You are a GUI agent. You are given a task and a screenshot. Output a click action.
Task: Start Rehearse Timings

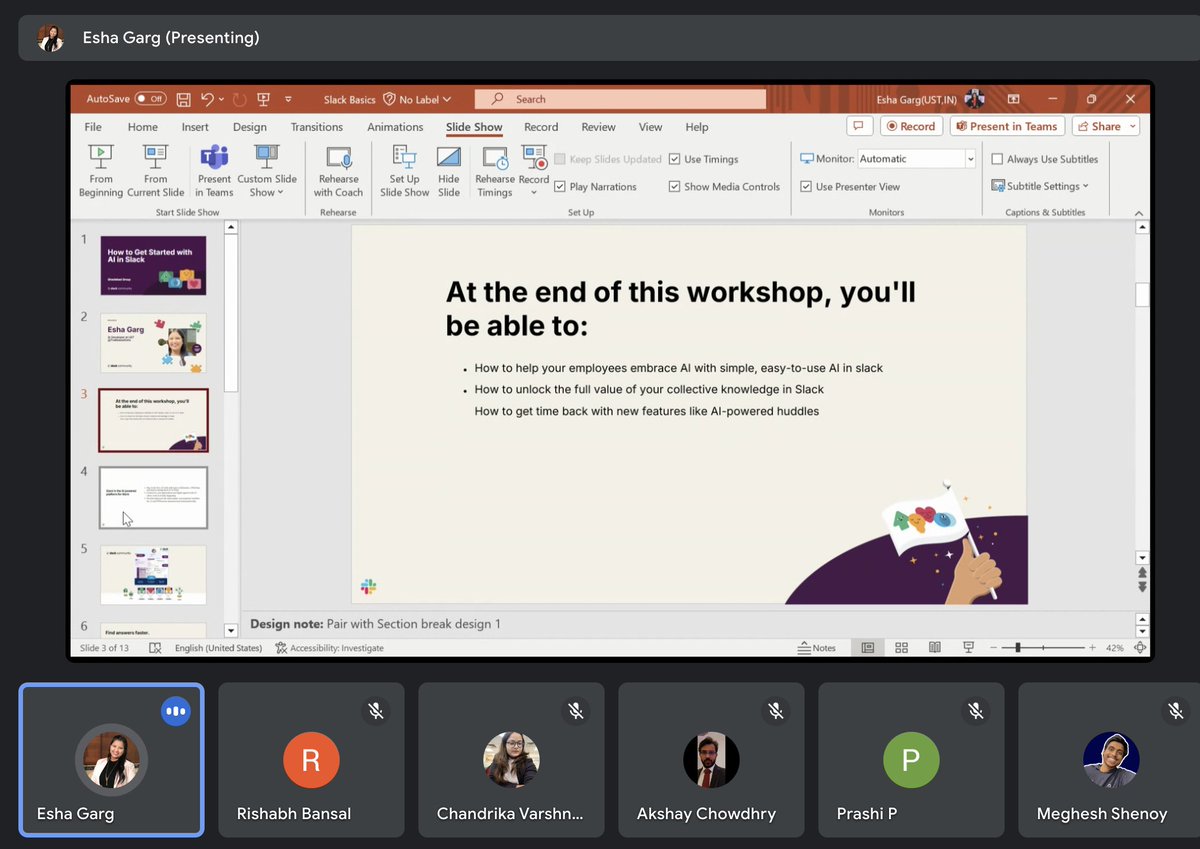(495, 171)
